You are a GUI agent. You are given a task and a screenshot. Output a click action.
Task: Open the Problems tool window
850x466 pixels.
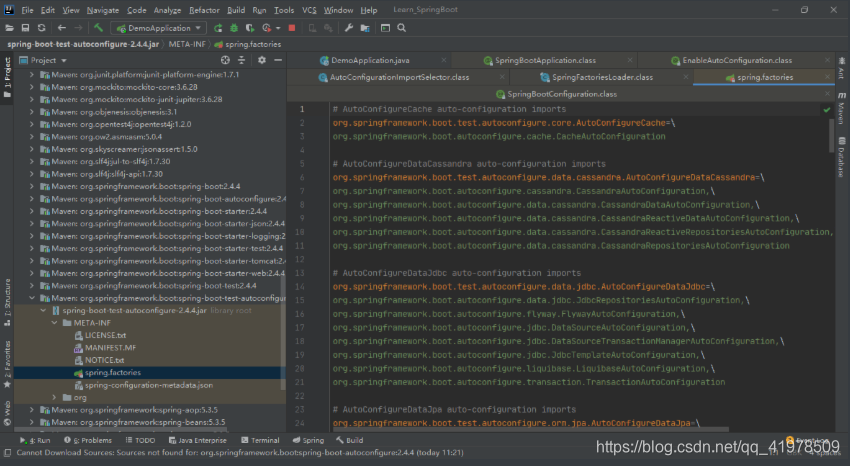click(88, 440)
